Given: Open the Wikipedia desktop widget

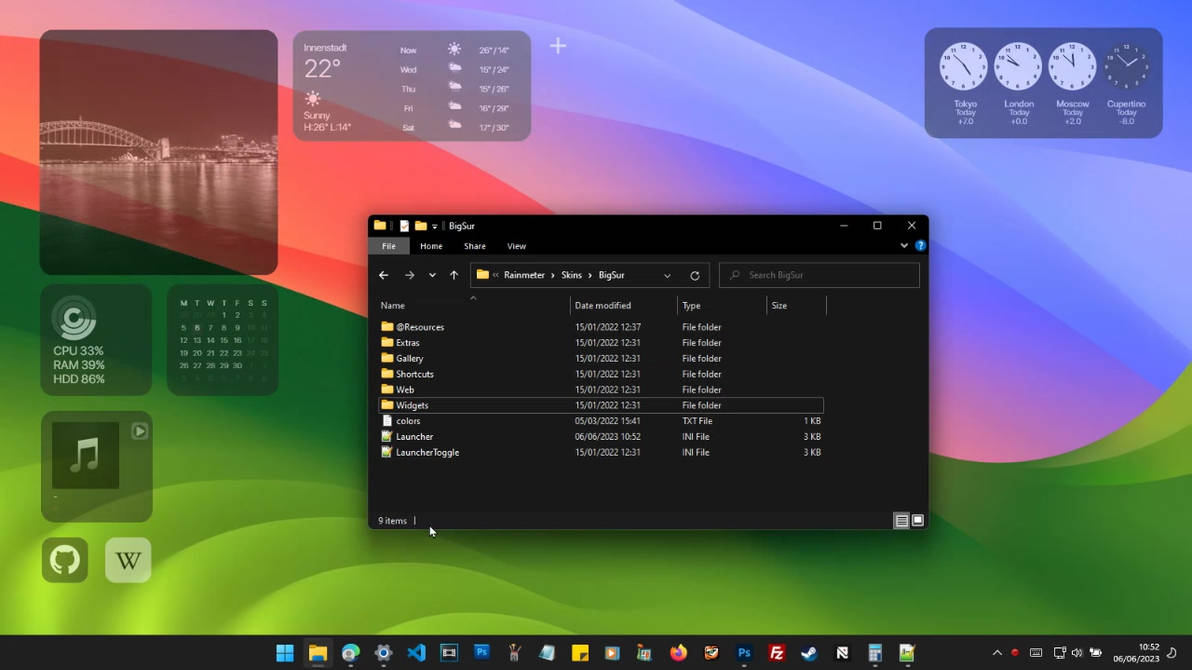Looking at the screenshot, I should click(x=128, y=559).
